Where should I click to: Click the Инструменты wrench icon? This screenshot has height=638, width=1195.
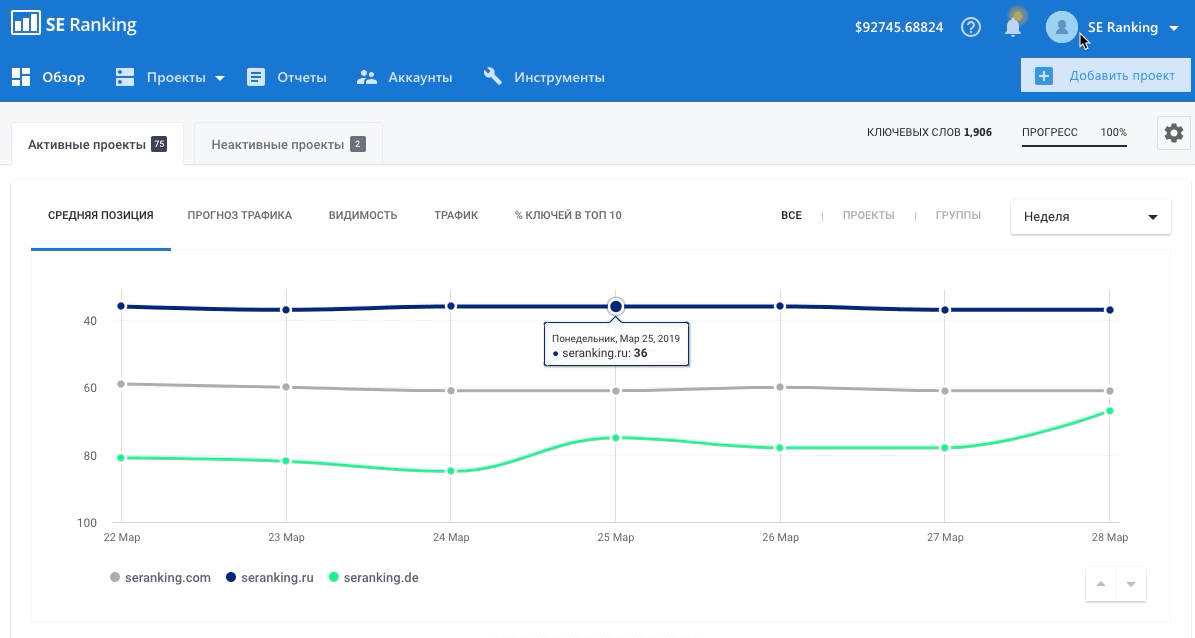[492, 76]
